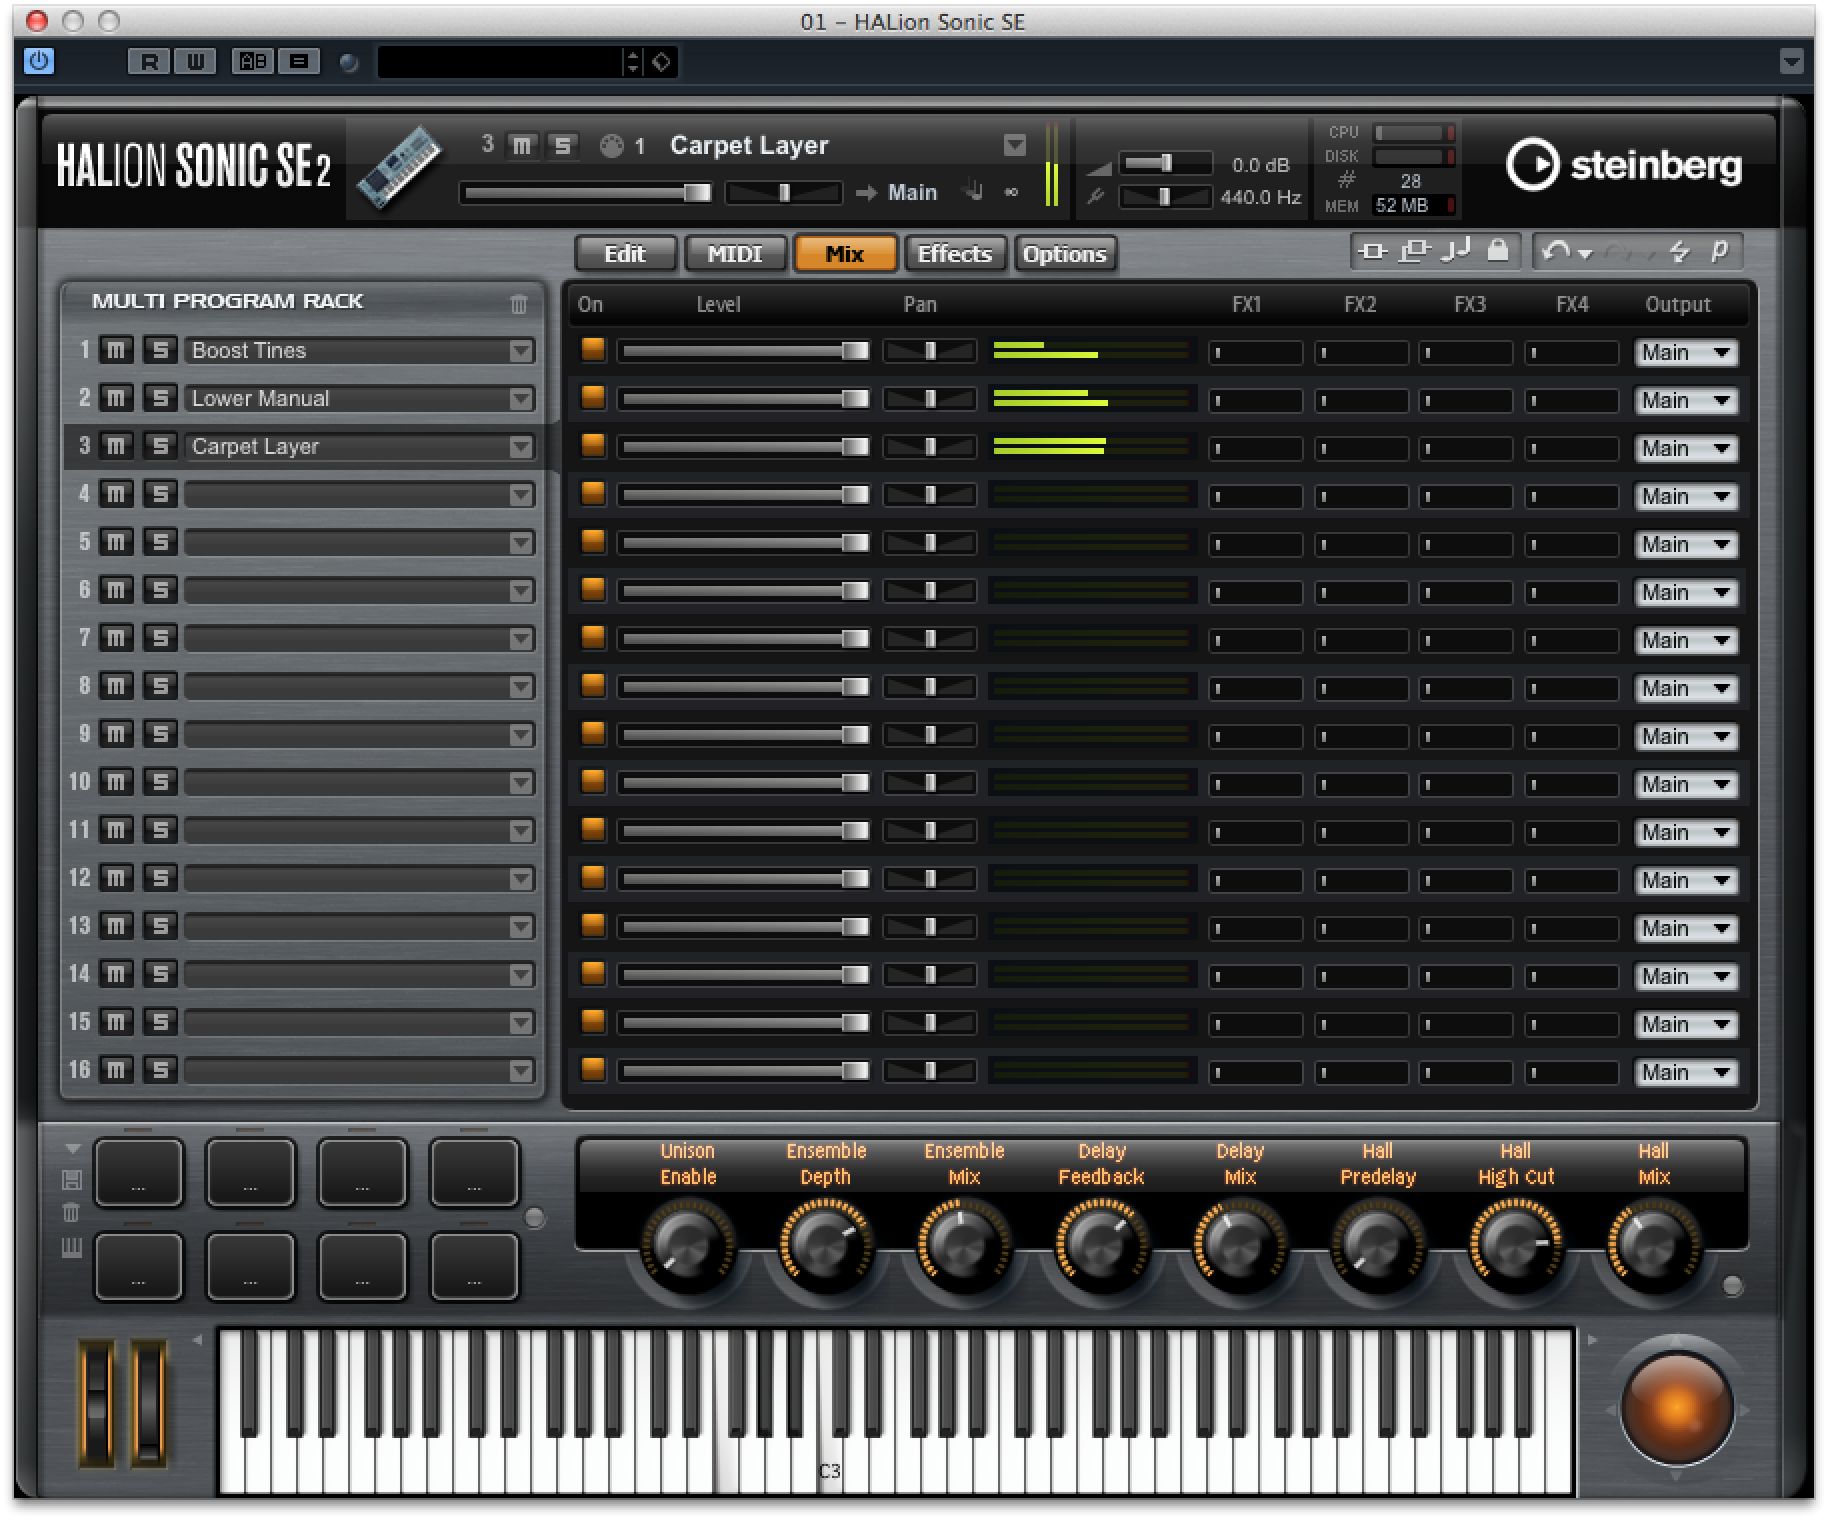Click the Ensemble Depth knob
The image size is (1828, 1520).
pyautogui.click(x=825, y=1245)
